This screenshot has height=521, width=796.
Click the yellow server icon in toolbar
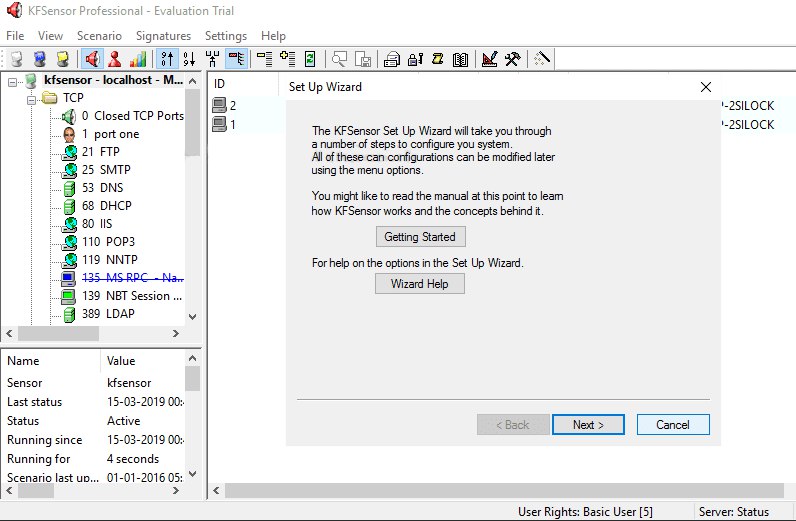coord(63,59)
